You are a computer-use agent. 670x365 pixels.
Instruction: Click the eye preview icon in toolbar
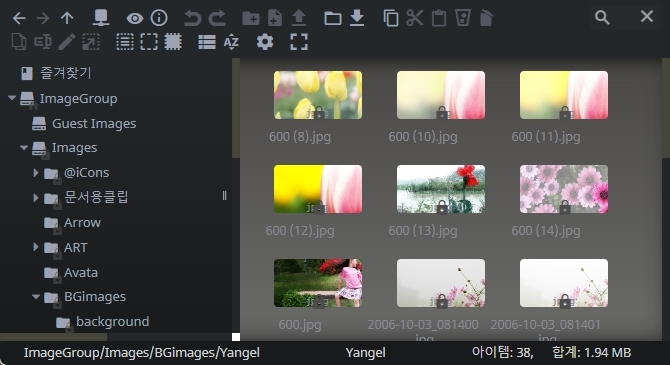click(135, 18)
